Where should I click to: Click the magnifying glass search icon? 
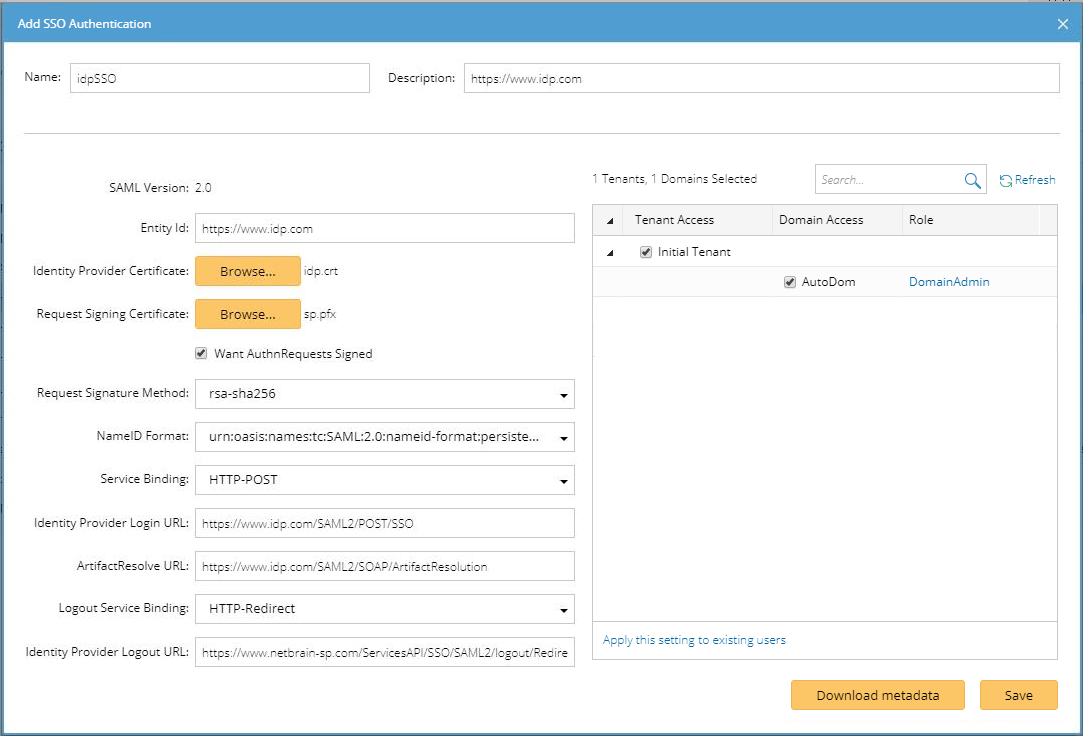click(971, 179)
